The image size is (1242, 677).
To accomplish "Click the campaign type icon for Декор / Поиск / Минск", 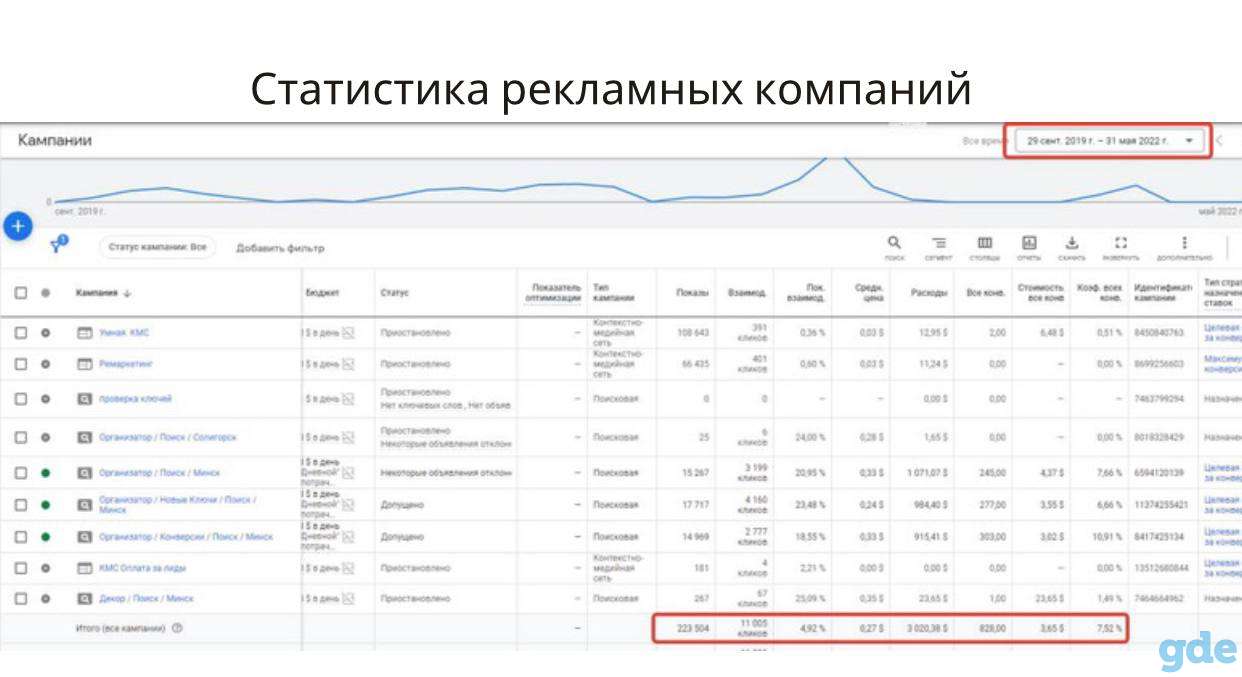I will pyautogui.click(x=85, y=599).
